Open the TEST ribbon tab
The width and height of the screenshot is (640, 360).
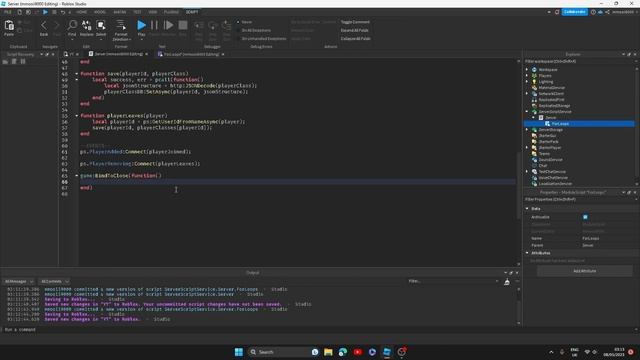(x=137, y=12)
